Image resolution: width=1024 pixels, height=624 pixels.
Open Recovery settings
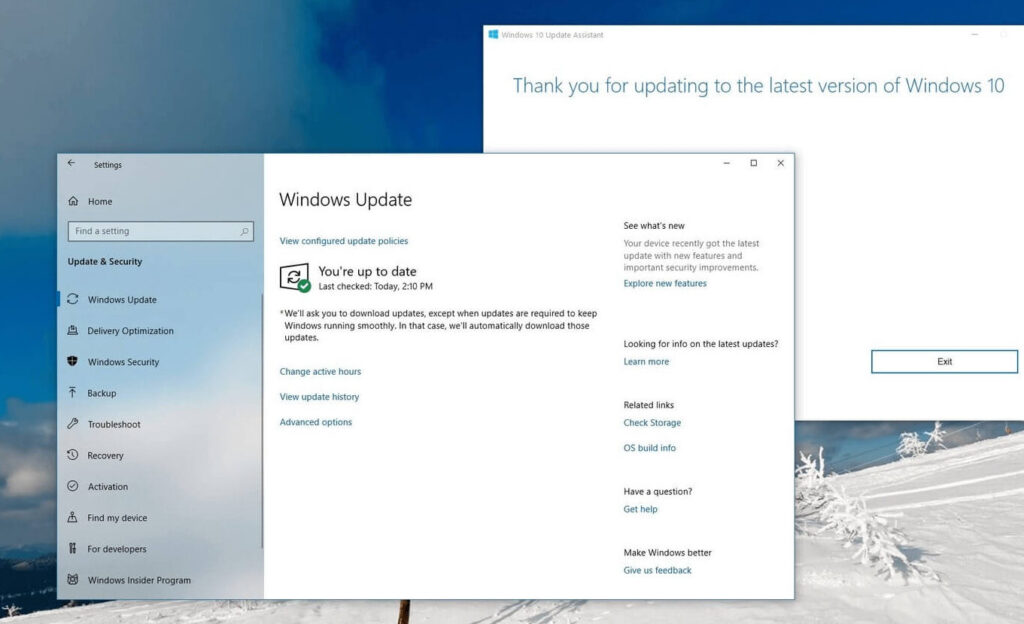105,455
